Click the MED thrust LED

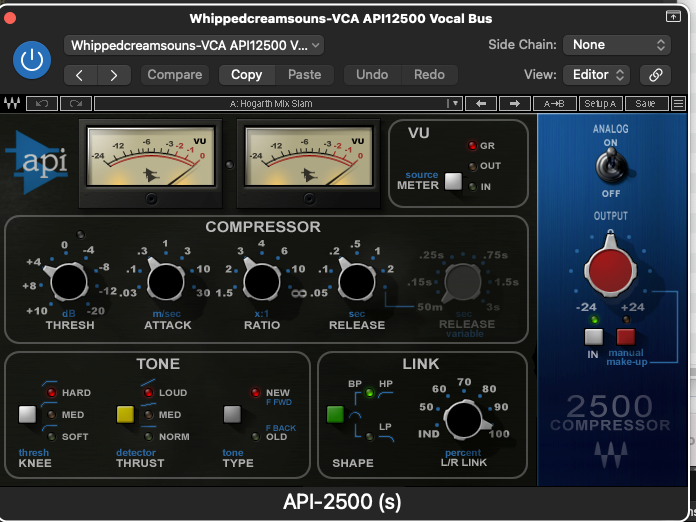(x=149, y=415)
